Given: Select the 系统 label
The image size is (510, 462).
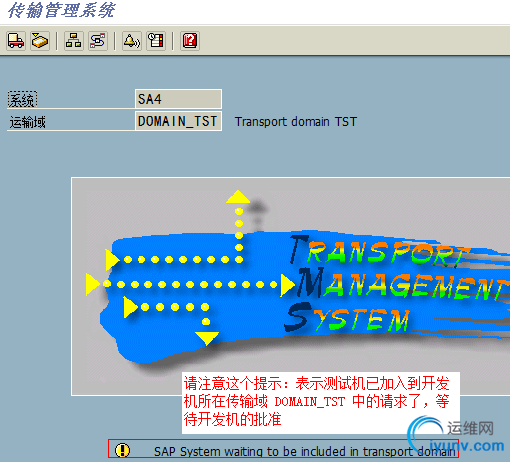Looking at the screenshot, I should pos(22,100).
